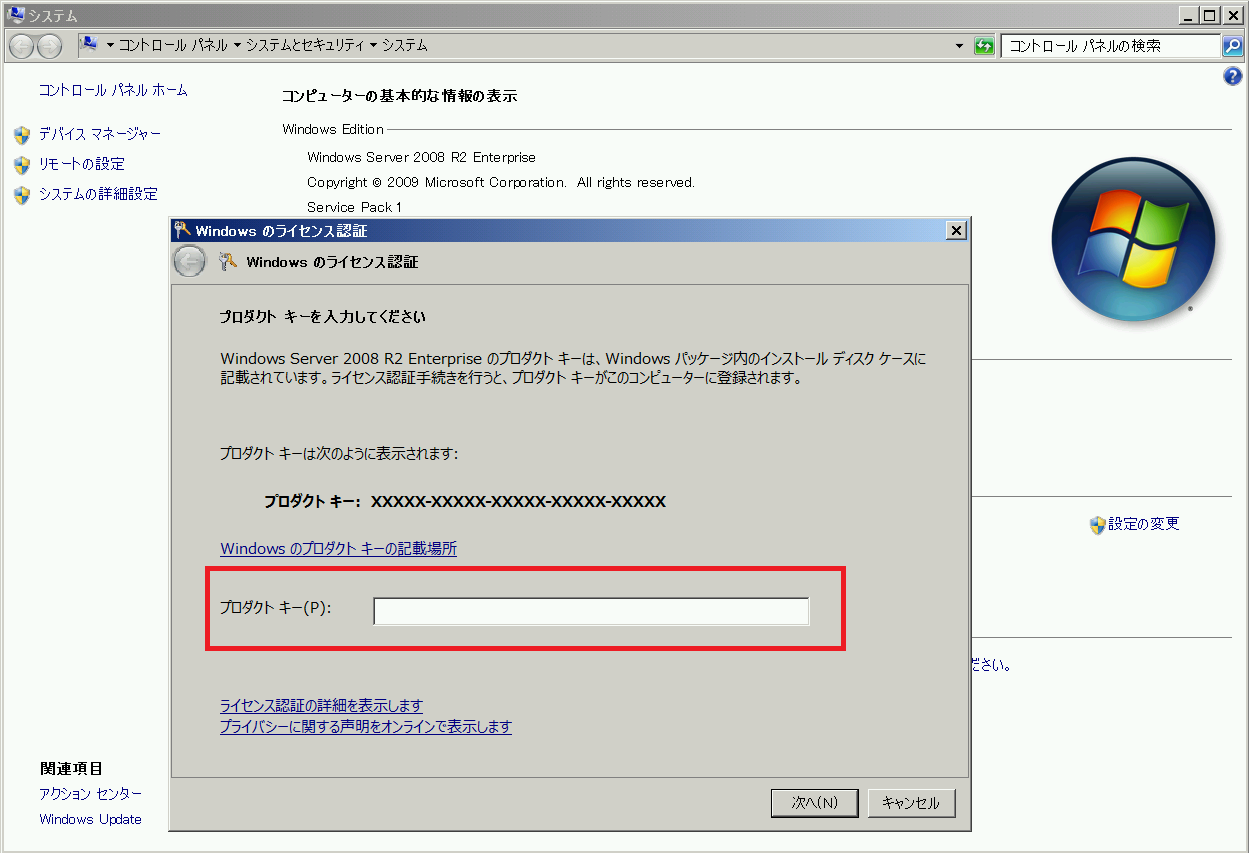
Task: Open the address bar history dropdown
Action: (959, 46)
